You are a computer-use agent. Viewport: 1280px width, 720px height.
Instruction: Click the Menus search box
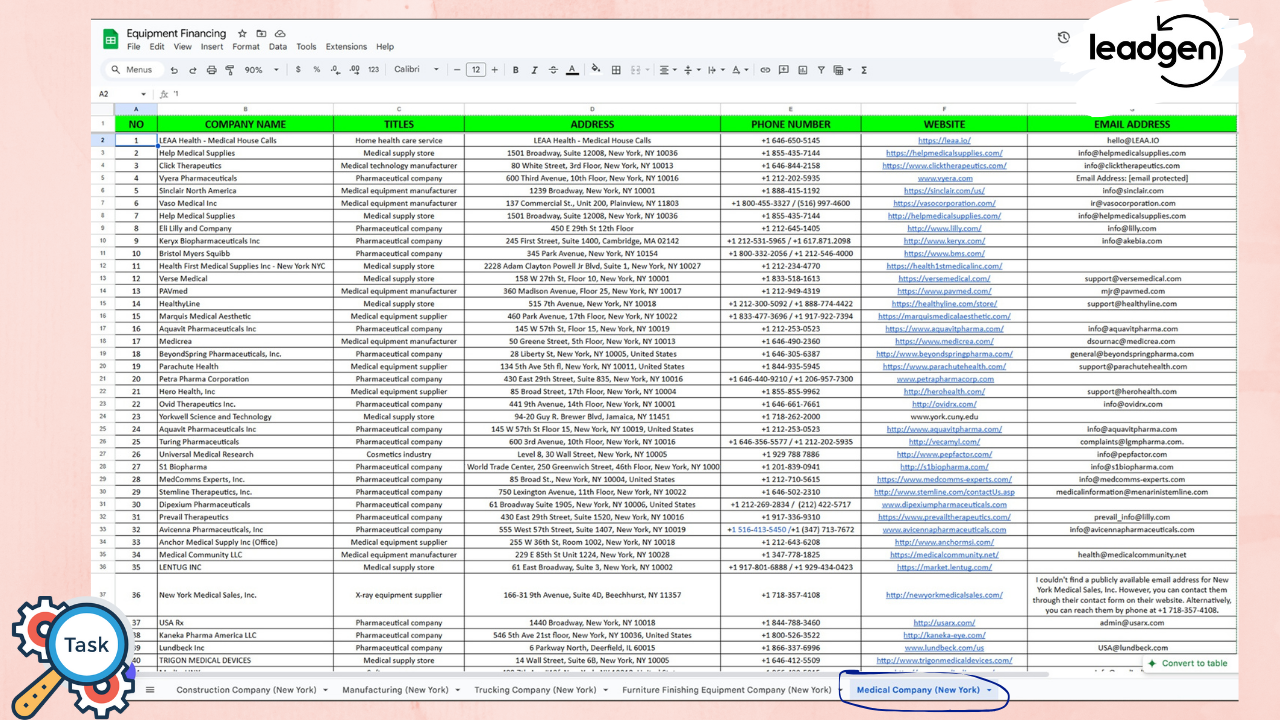(x=133, y=70)
